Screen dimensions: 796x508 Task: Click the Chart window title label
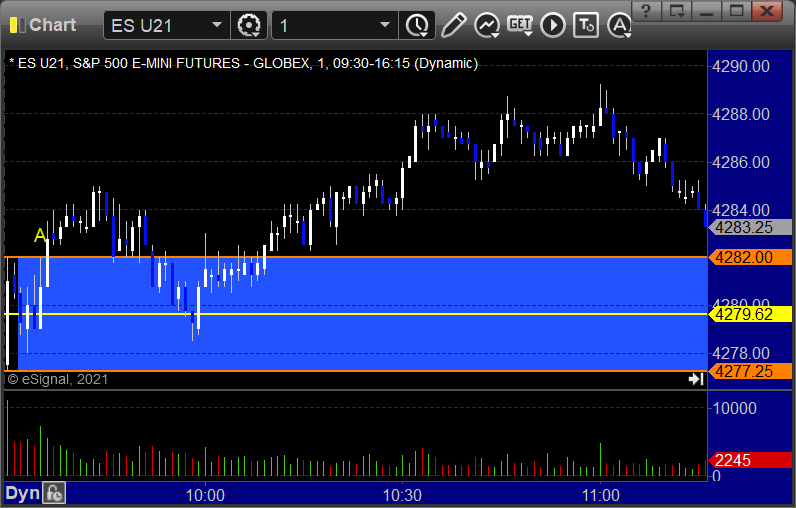click(52, 25)
